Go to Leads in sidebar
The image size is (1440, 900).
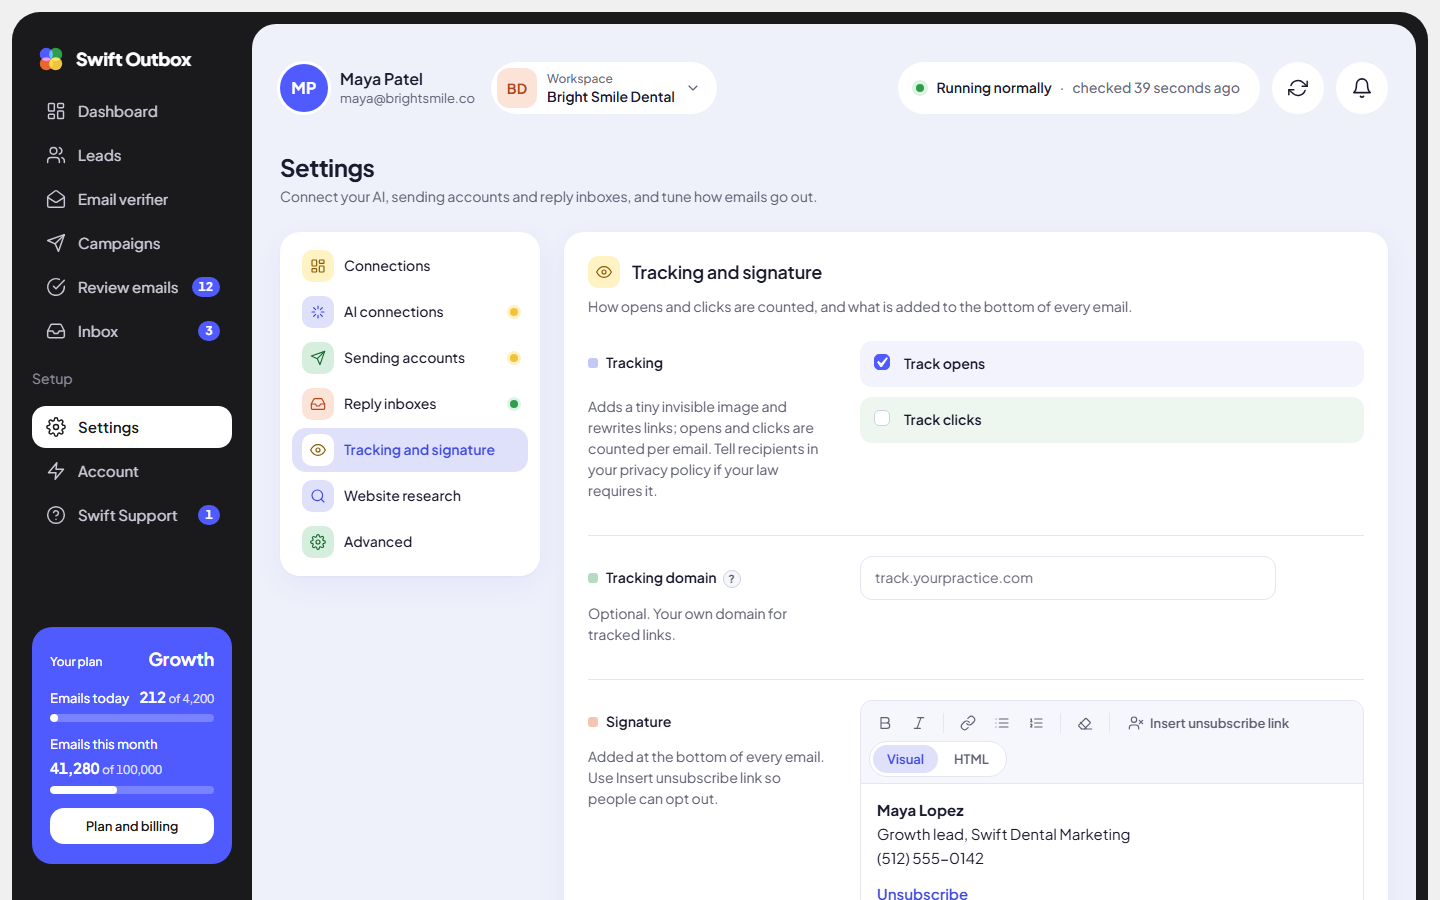click(132, 155)
